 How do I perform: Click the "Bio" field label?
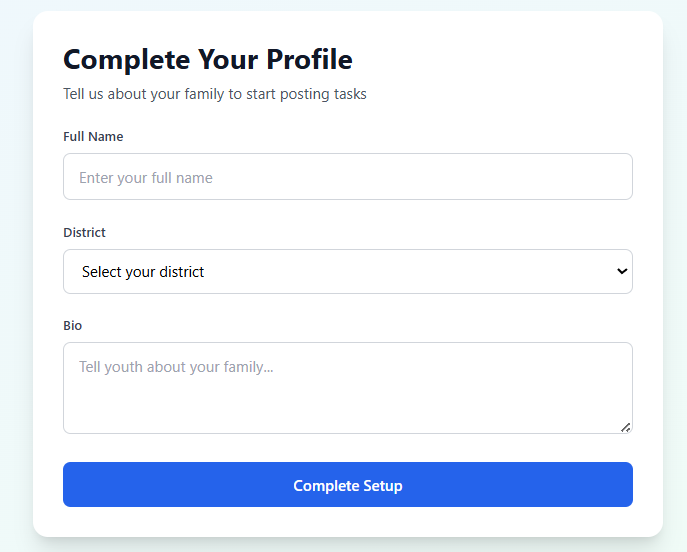73,326
